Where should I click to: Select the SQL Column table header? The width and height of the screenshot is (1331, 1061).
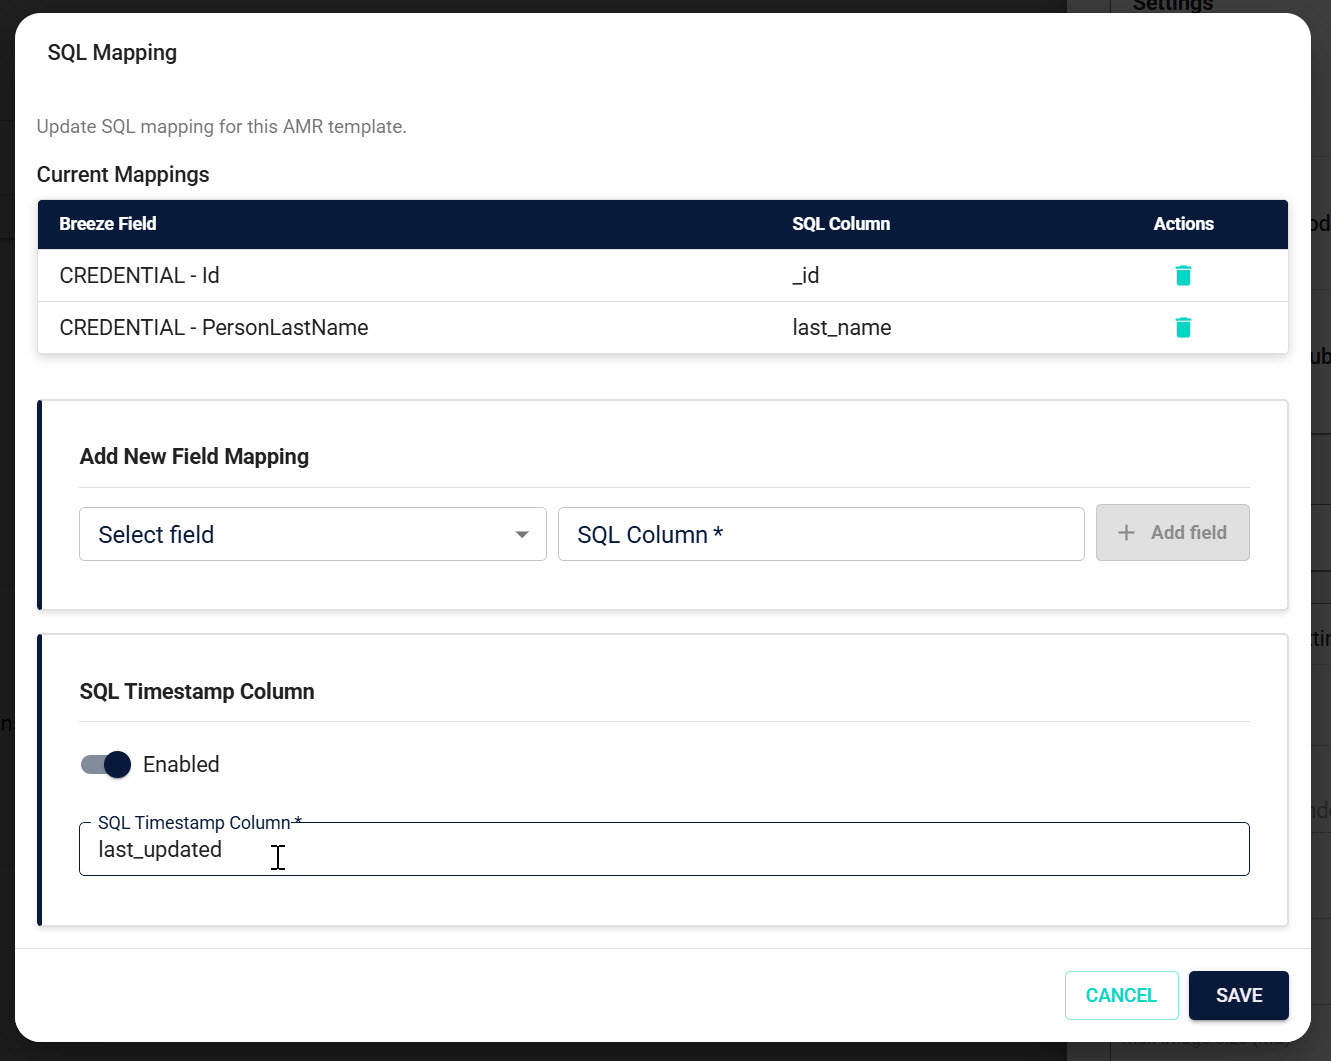(841, 224)
